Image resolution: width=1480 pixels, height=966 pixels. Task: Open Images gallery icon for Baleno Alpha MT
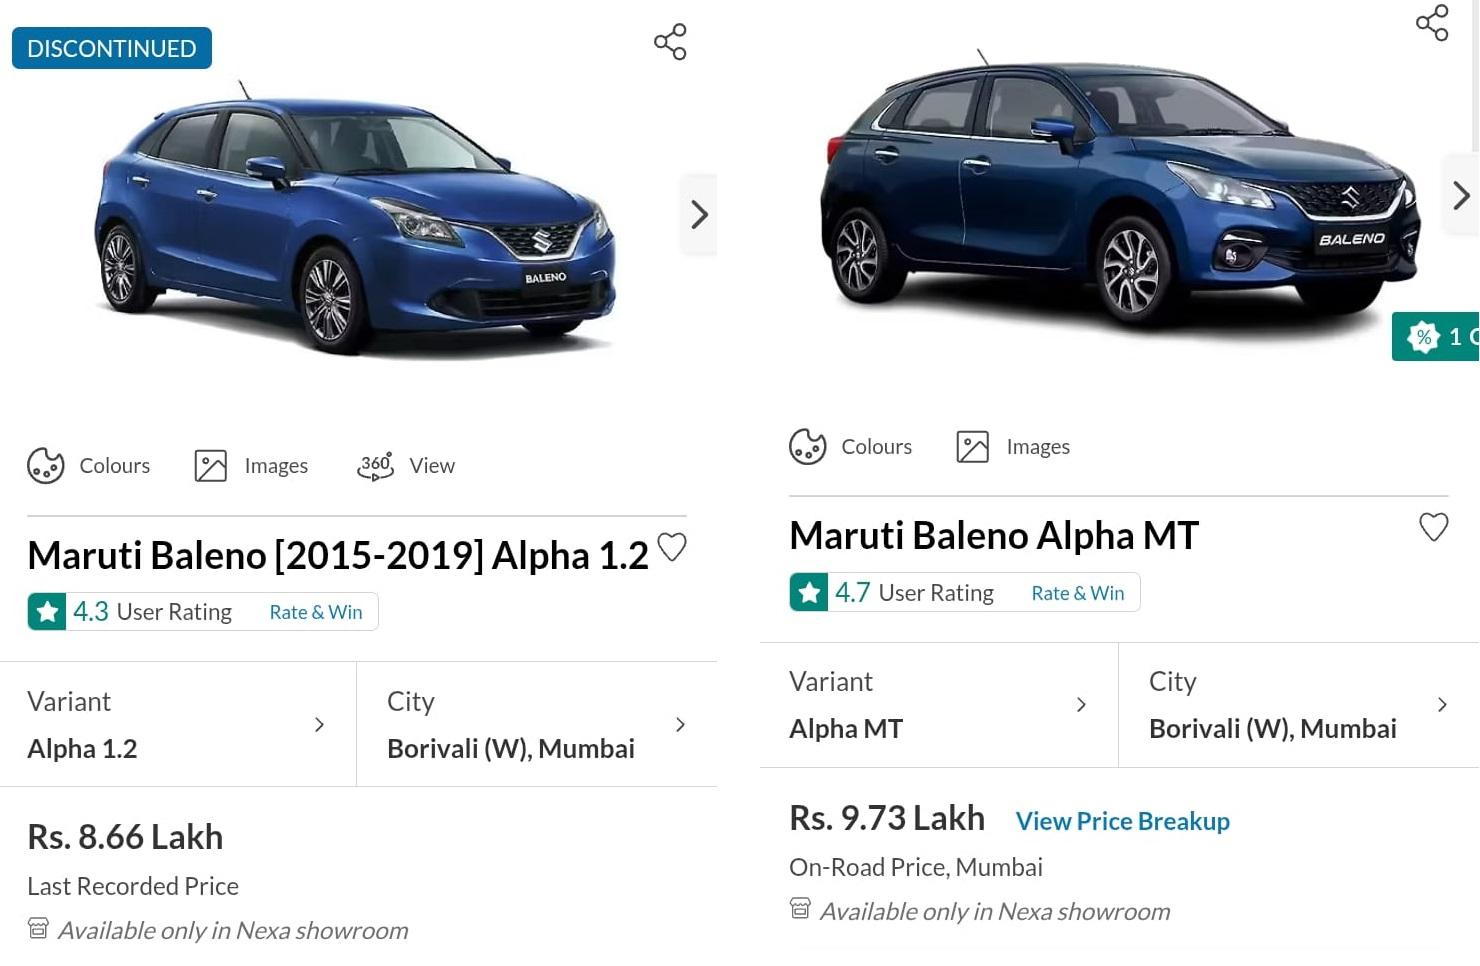(x=973, y=447)
